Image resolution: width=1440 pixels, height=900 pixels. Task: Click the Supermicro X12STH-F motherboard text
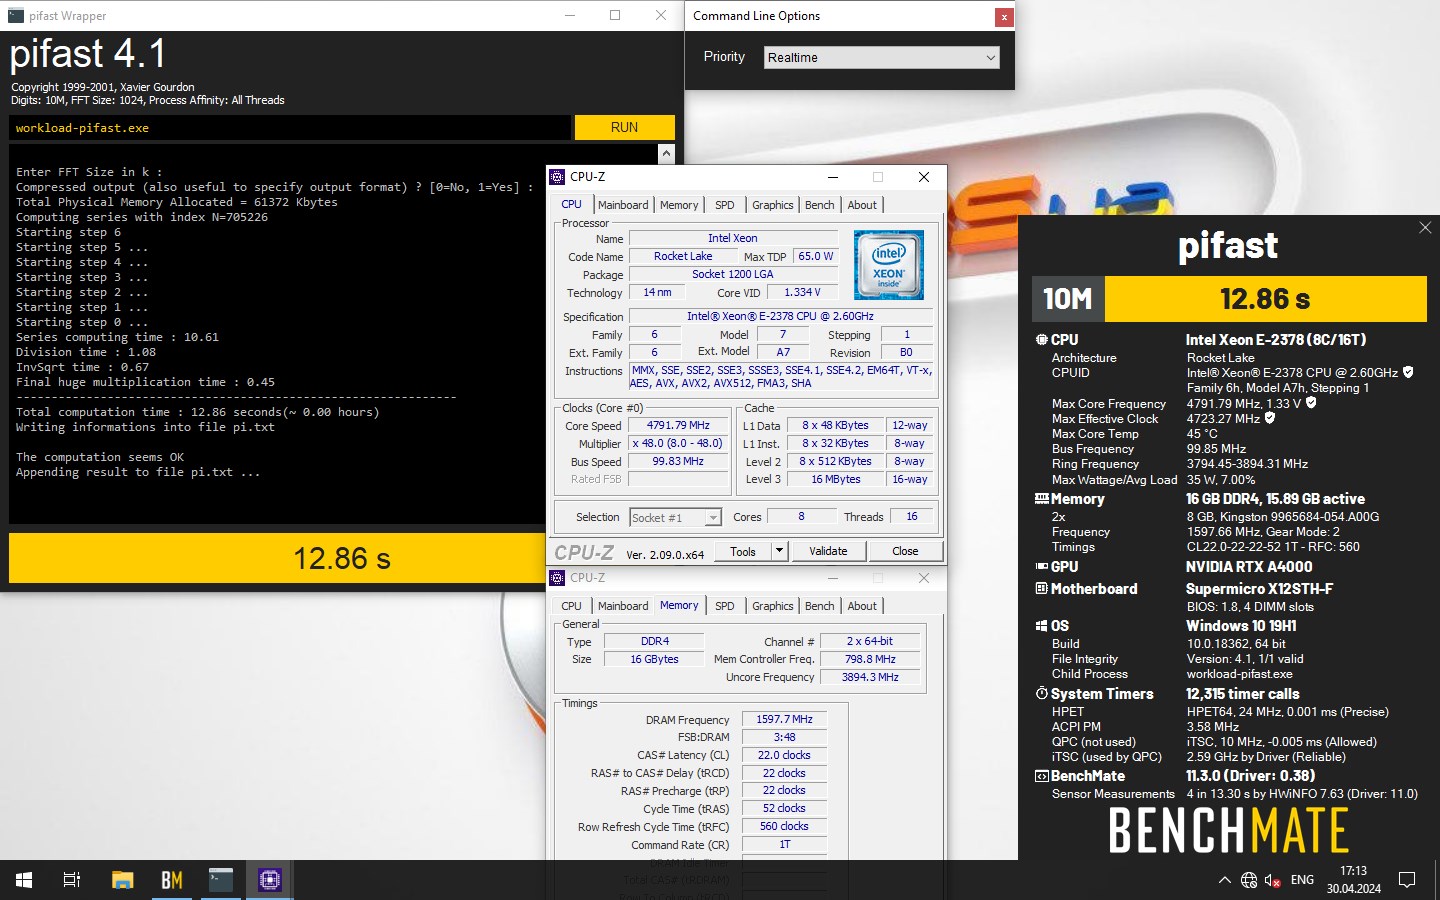pos(1259,589)
